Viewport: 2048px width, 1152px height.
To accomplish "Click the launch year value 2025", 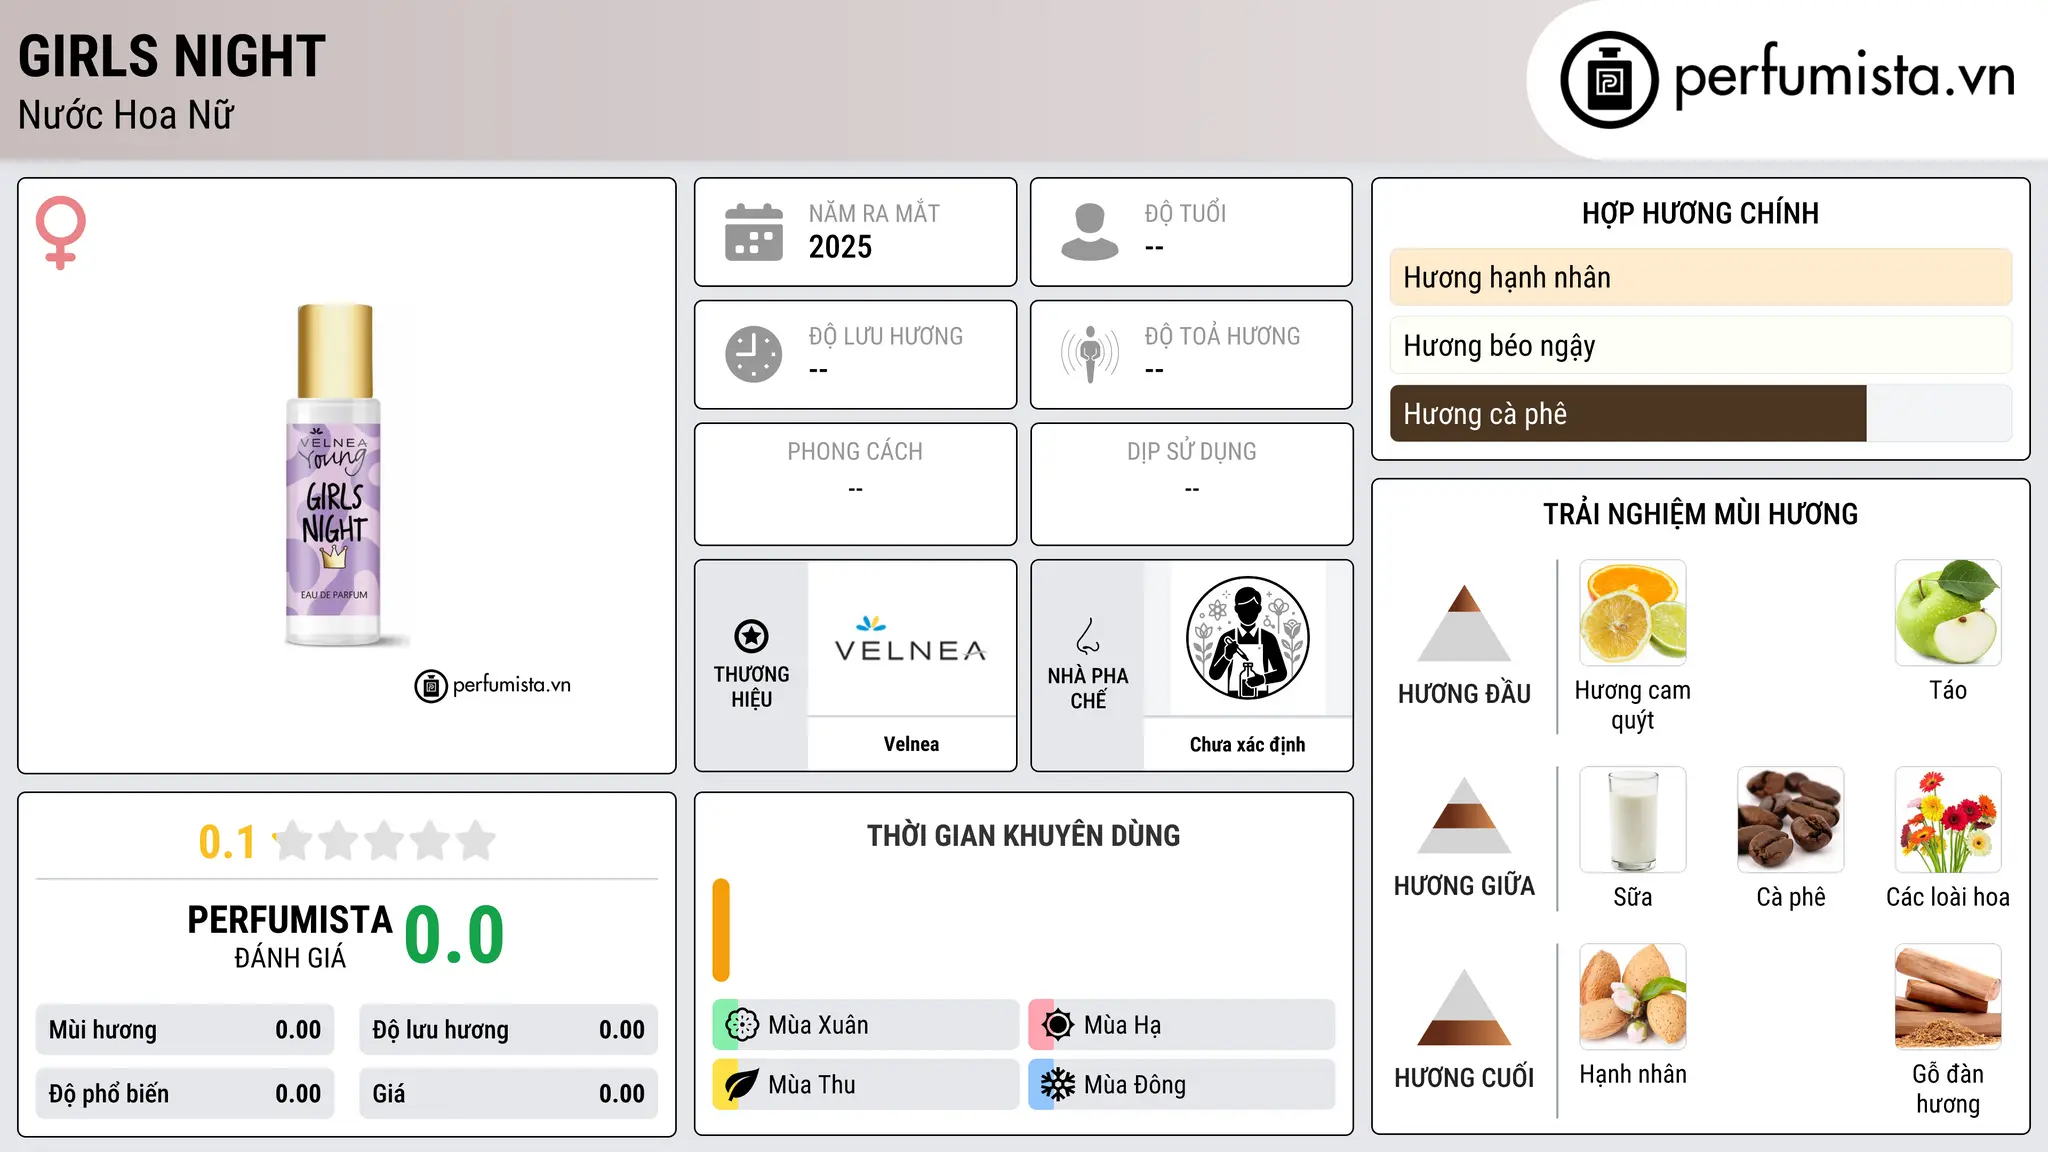I will [x=840, y=247].
